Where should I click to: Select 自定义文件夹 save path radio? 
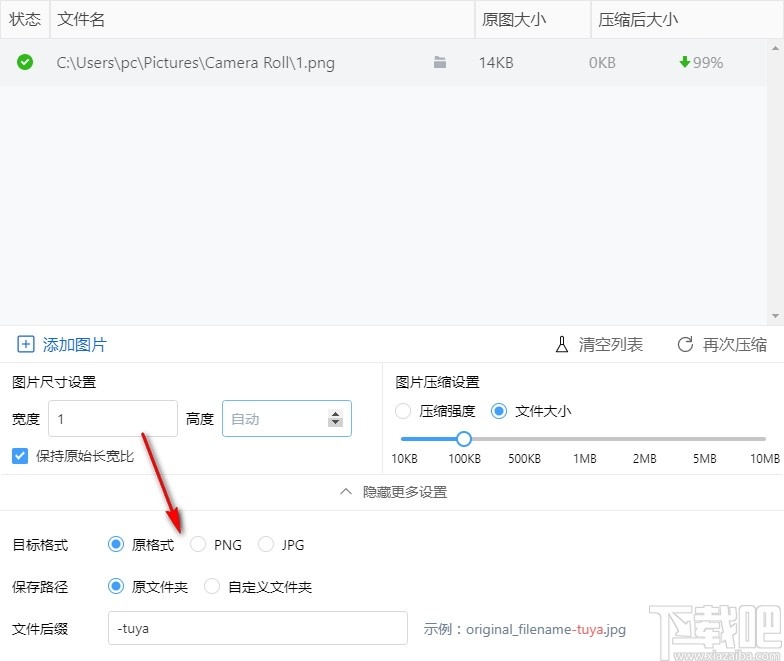point(212,586)
